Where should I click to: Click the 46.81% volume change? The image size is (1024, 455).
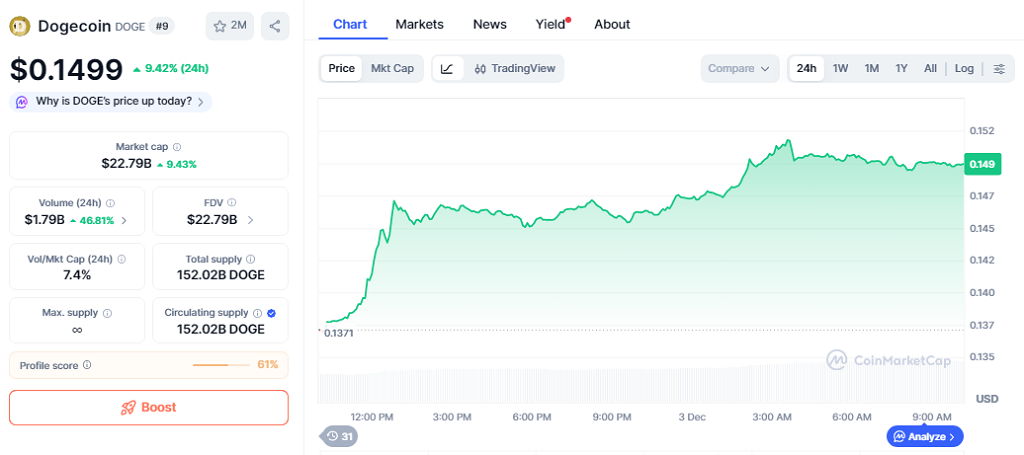[97, 220]
